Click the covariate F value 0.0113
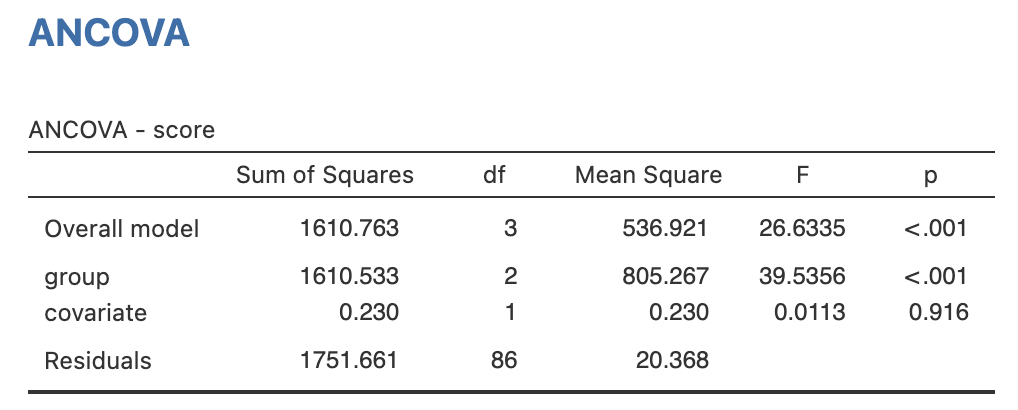Image resolution: width=1018 pixels, height=410 pixels. [810, 313]
